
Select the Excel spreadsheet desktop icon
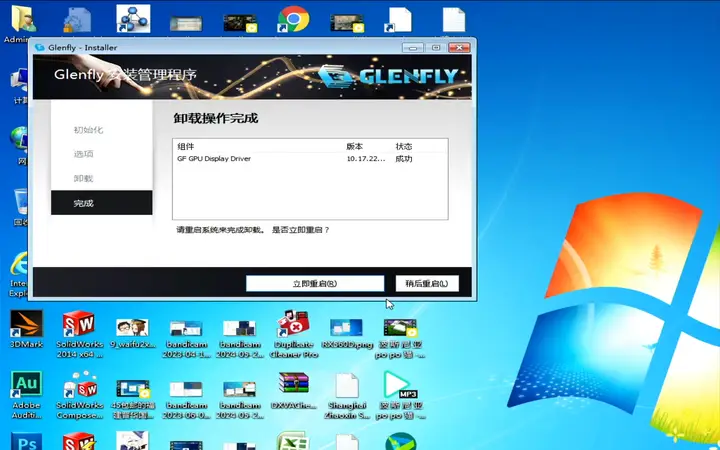coord(293,441)
